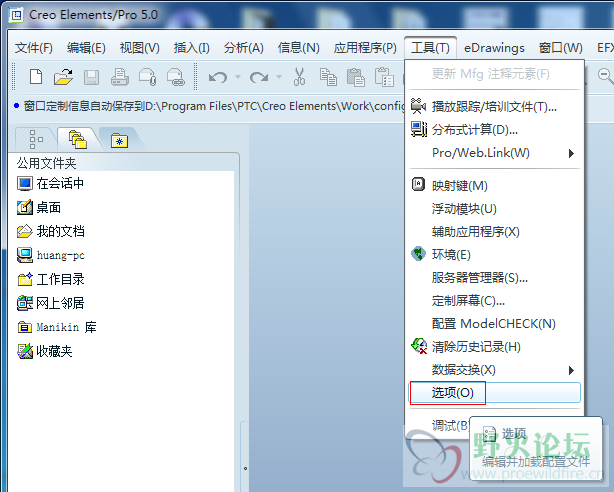Click the send as mail attachment icon
This screenshot has width=614, height=492.
coord(148,77)
